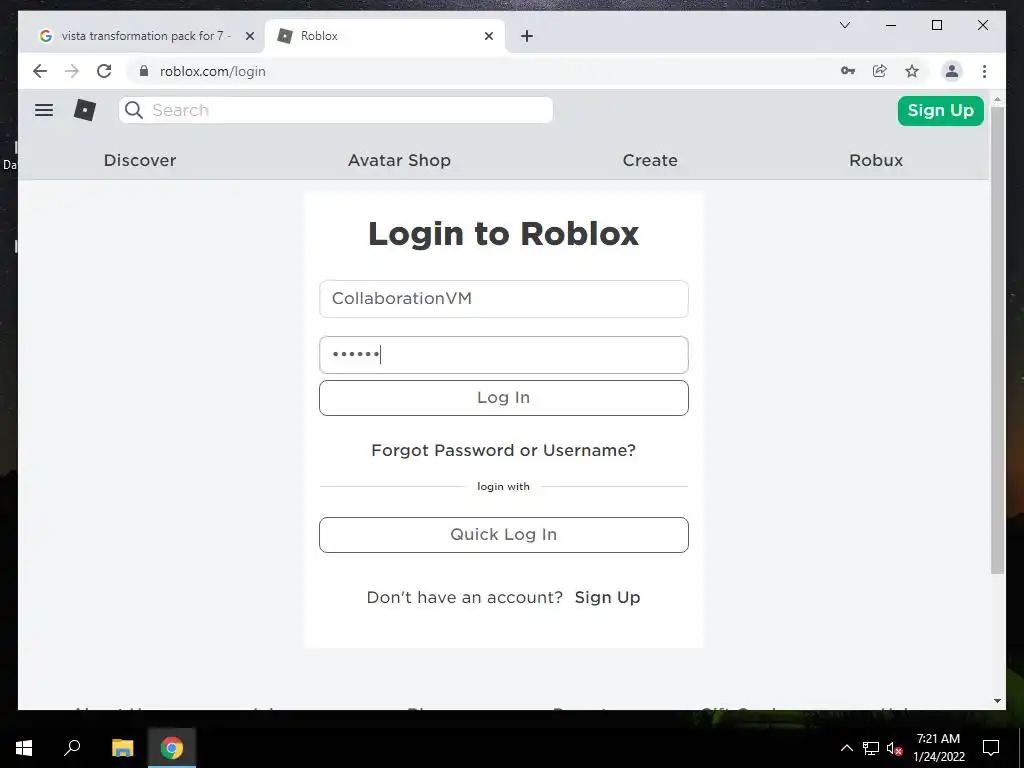Open the tab search chevron in title bar
This screenshot has height=768, width=1024.
click(x=844, y=25)
